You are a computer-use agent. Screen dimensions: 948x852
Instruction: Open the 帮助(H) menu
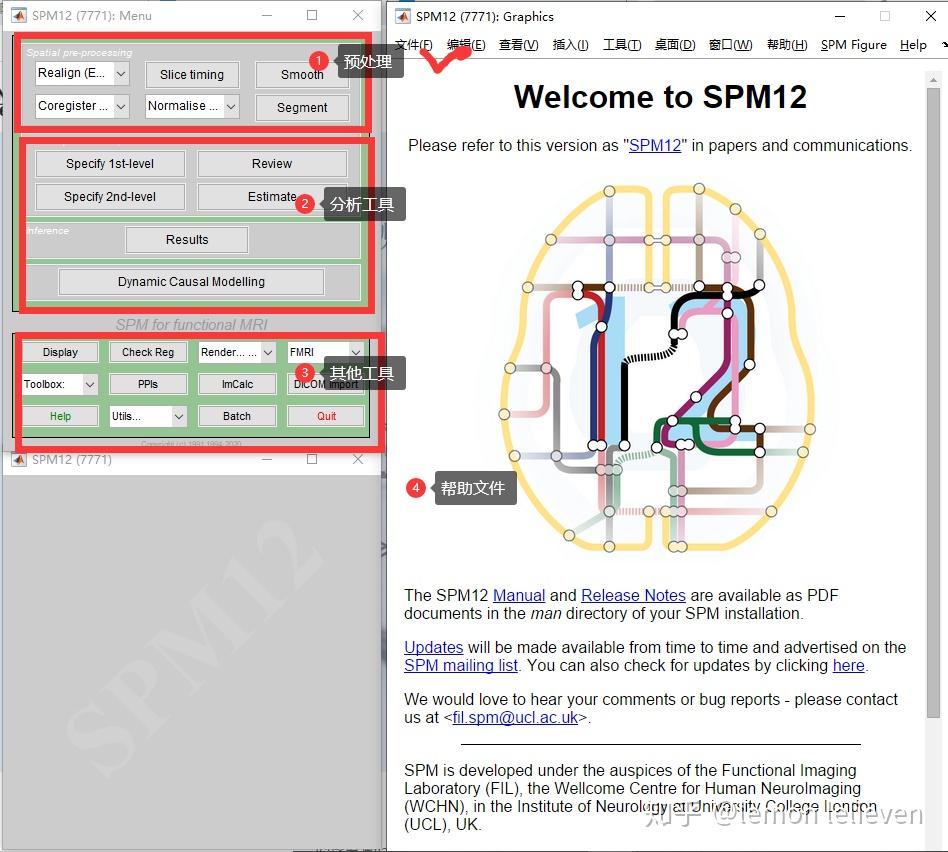787,45
